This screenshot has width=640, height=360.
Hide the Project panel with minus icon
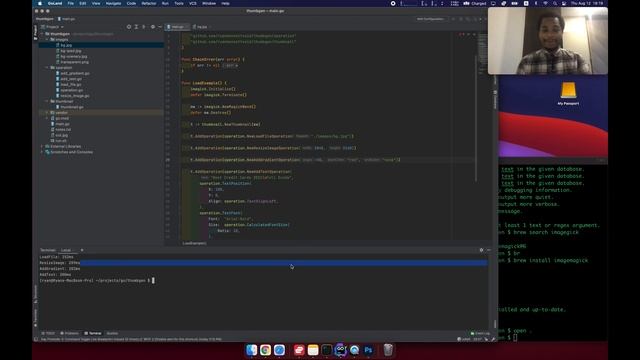[x=160, y=27]
